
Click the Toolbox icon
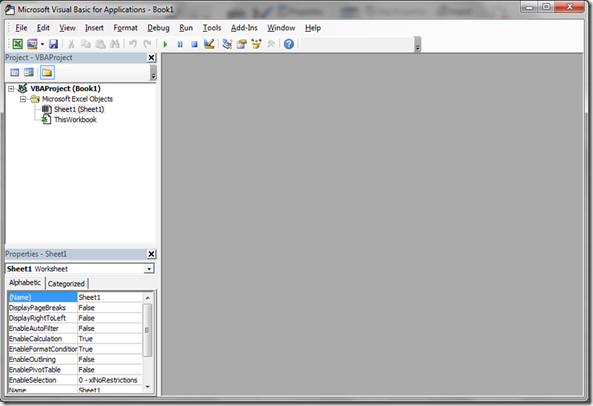pyautogui.click(x=271, y=44)
